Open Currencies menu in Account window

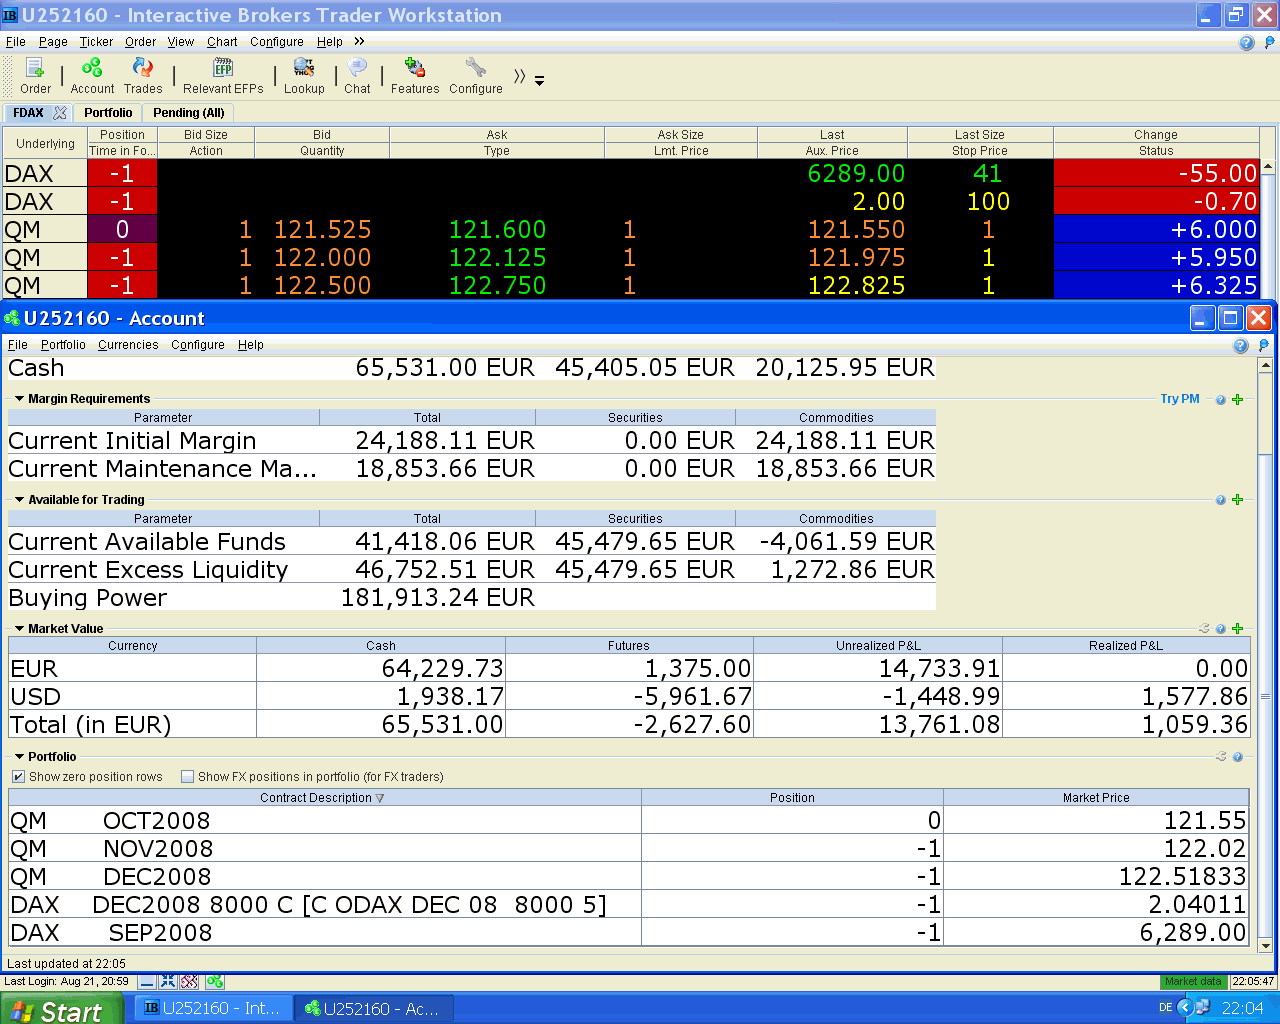(x=128, y=345)
